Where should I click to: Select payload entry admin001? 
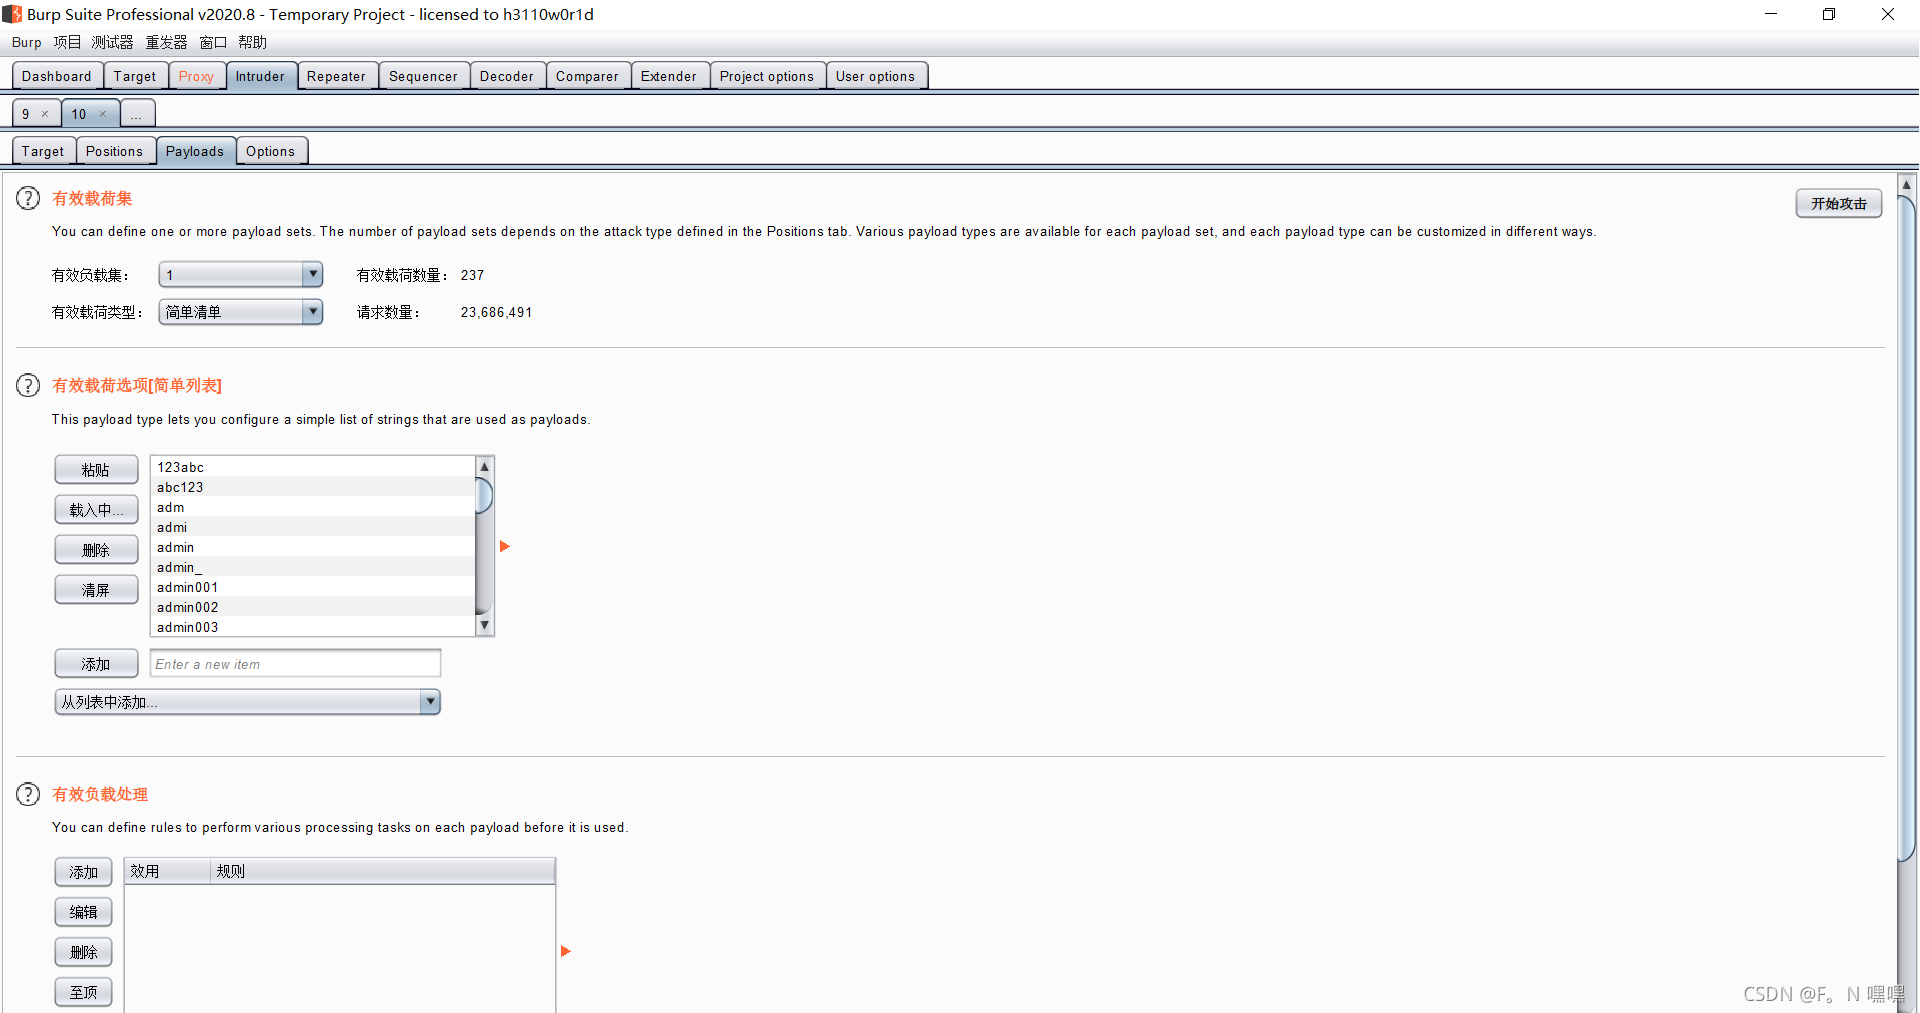click(313, 587)
